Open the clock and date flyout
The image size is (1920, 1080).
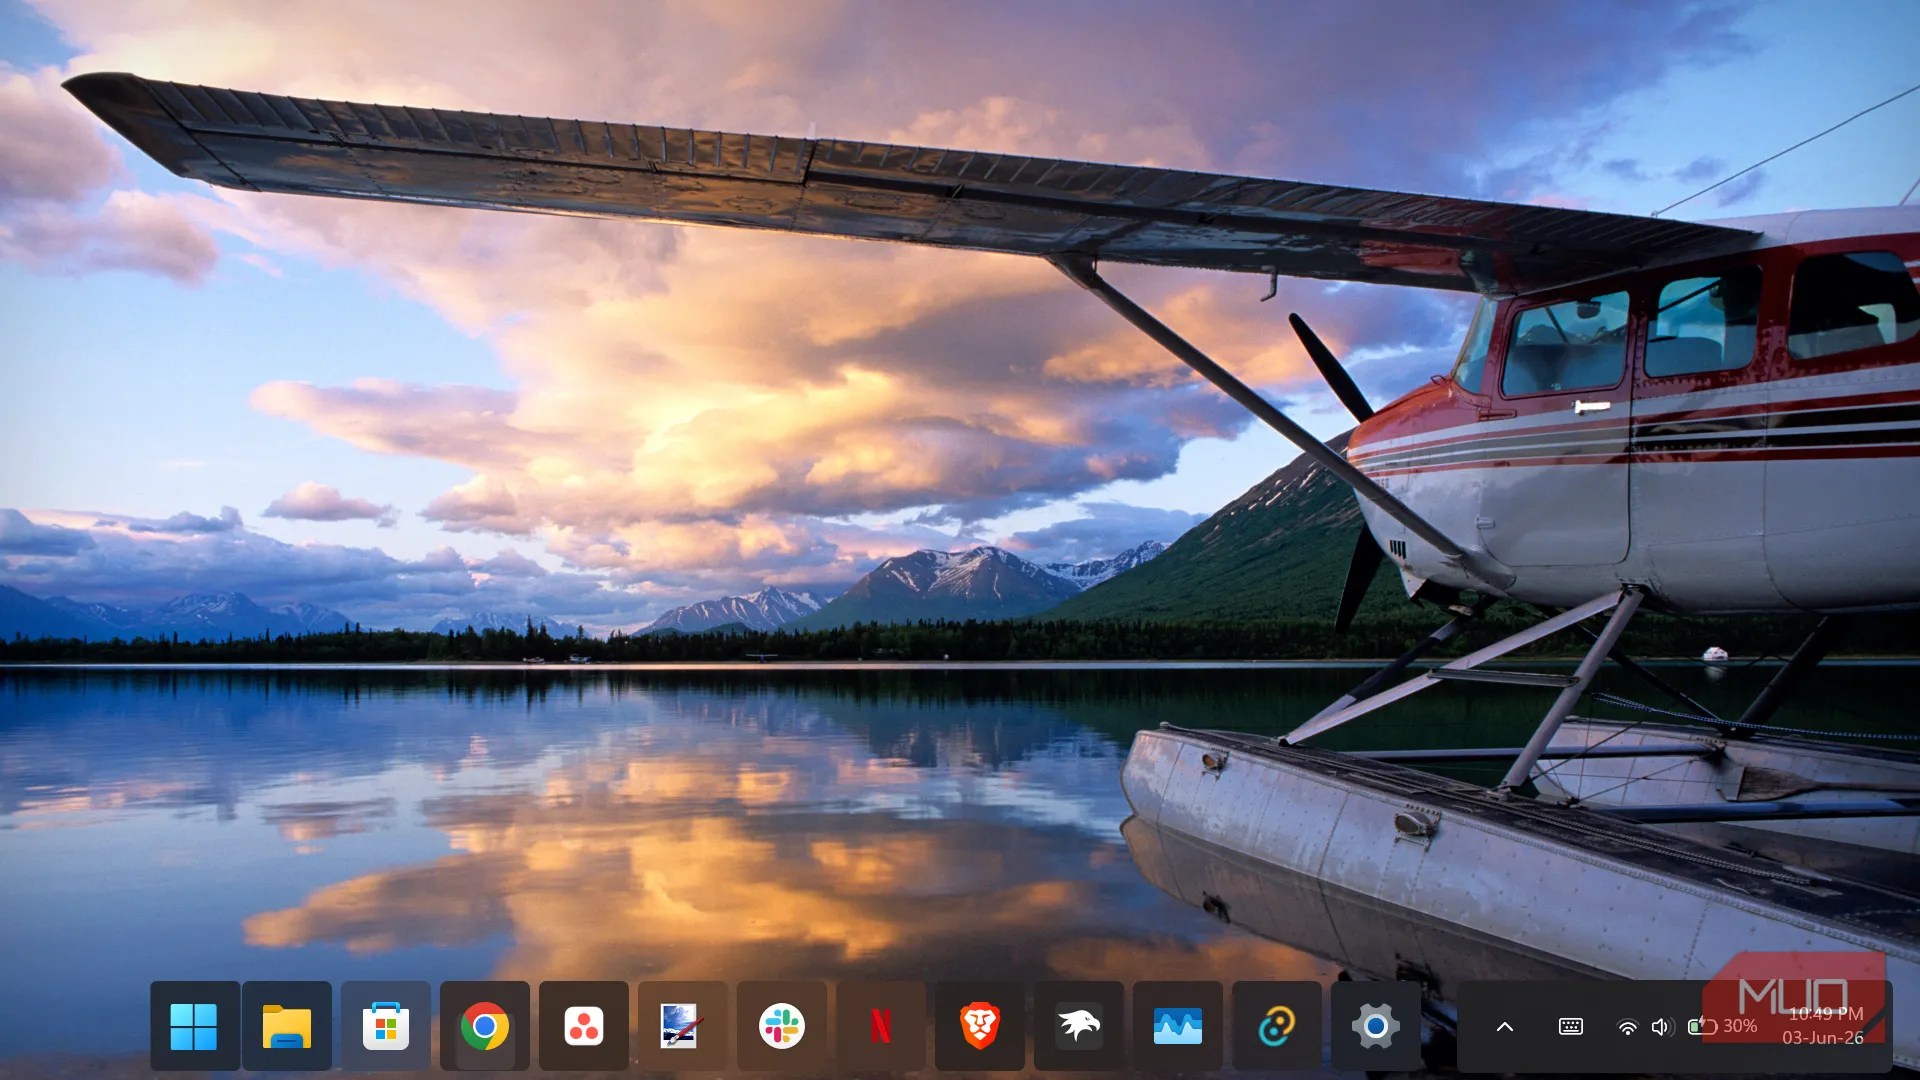(x=1824, y=1026)
